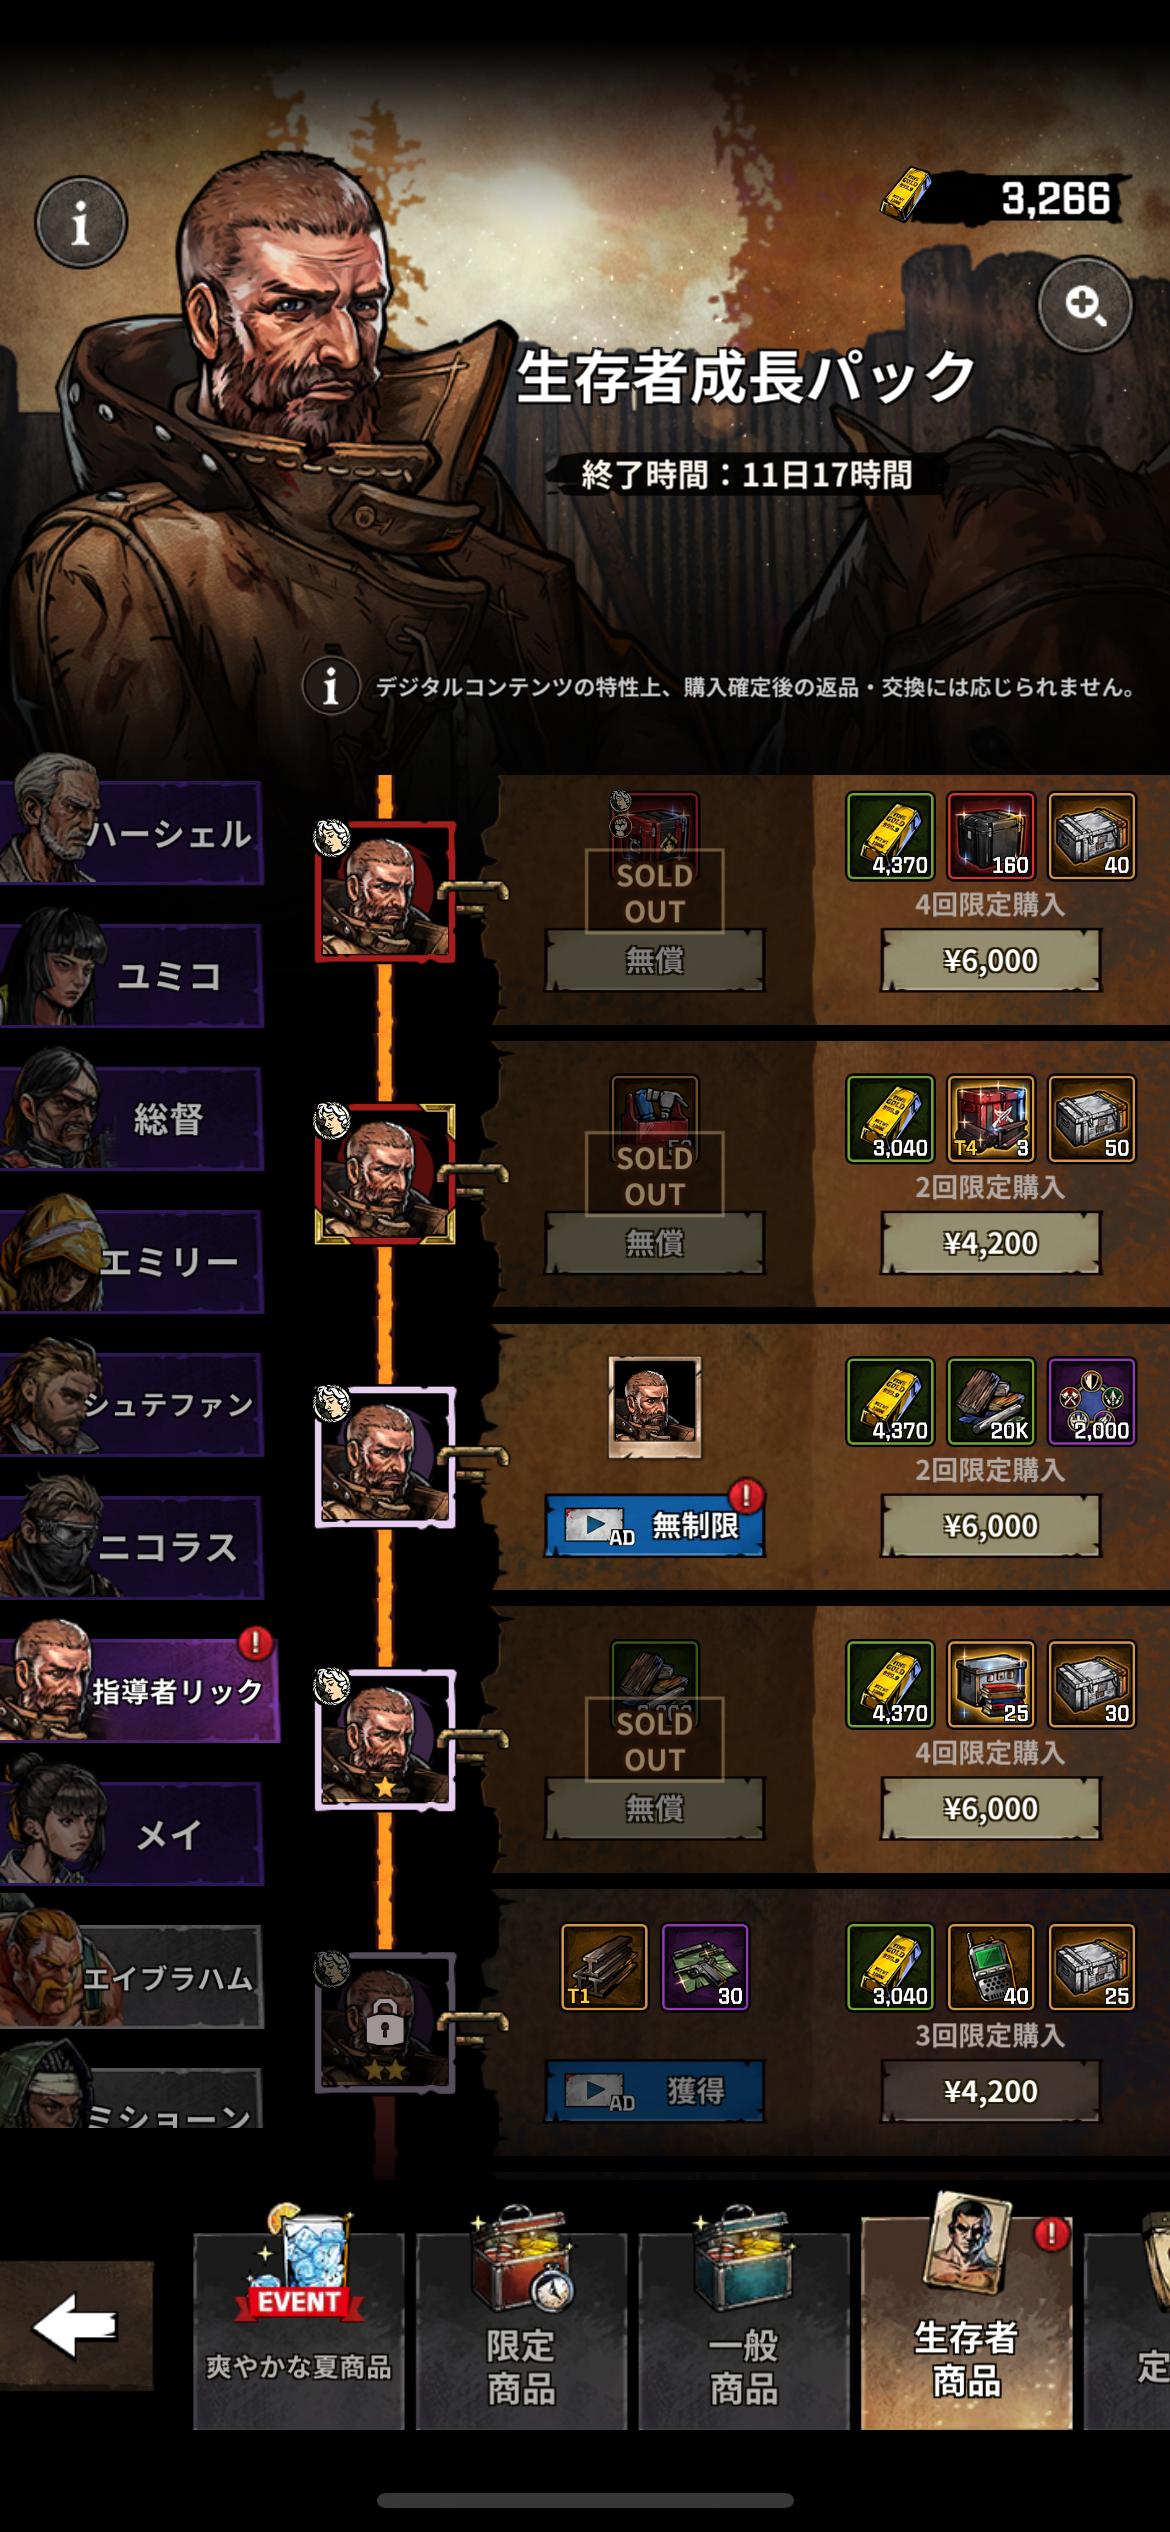The height and width of the screenshot is (2532, 1170).
Task: Select the 20K wood reward icon
Action: (990, 1400)
